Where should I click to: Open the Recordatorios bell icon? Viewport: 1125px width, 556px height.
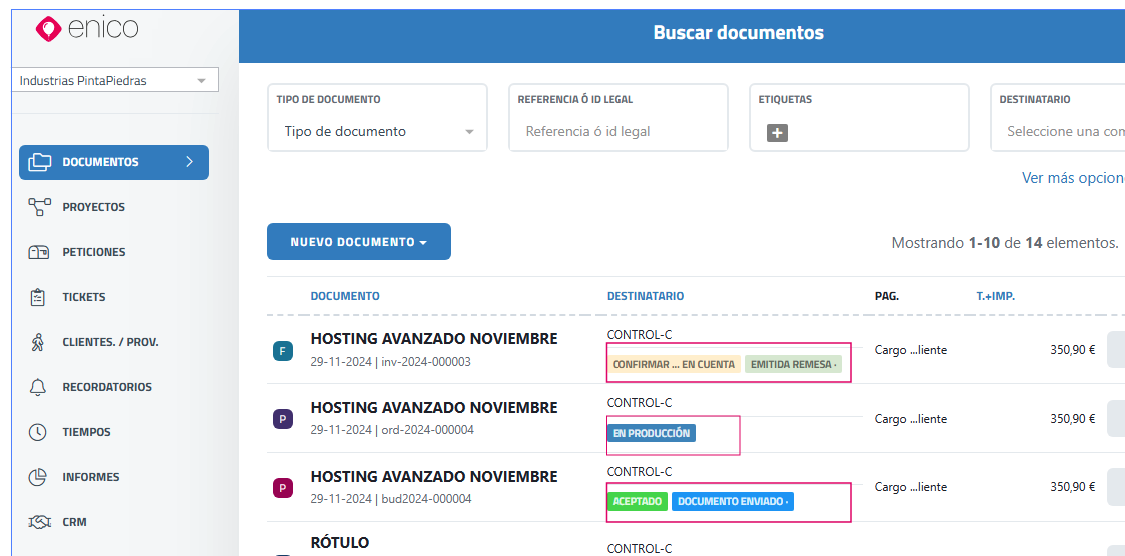click(39, 387)
